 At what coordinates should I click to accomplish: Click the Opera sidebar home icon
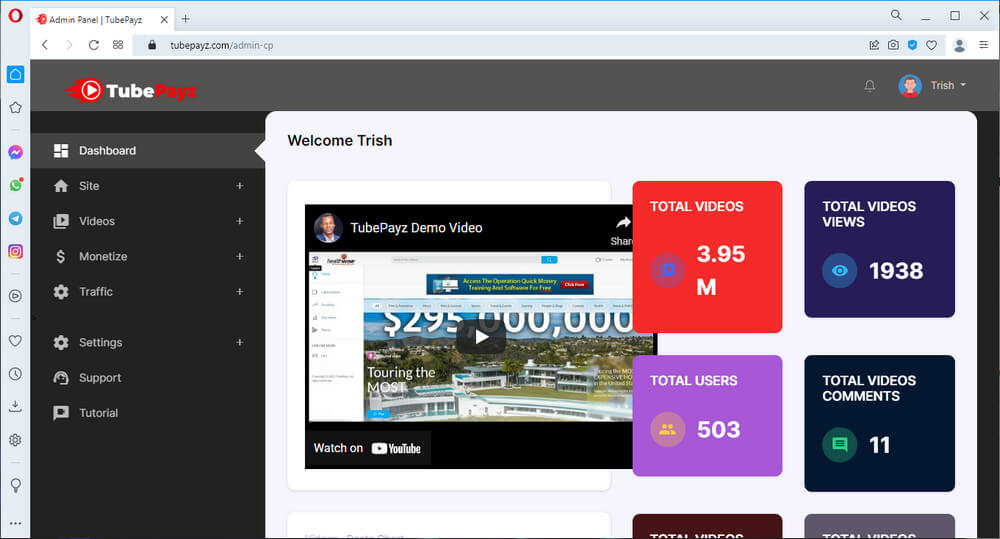pyautogui.click(x=15, y=75)
